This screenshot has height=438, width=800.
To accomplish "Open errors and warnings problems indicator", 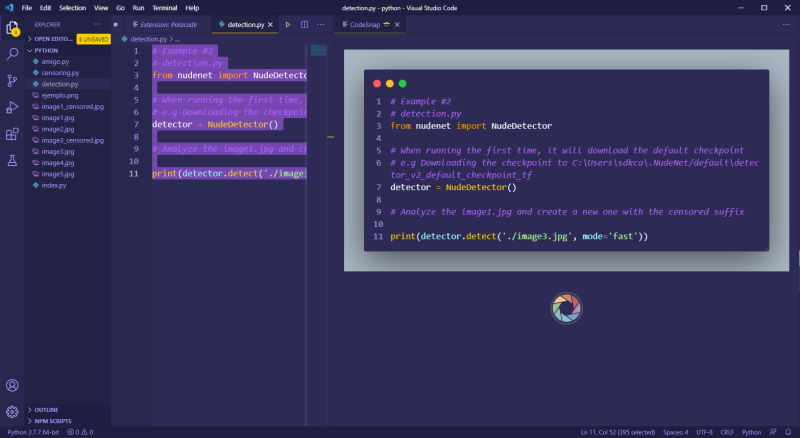I will coord(80,432).
